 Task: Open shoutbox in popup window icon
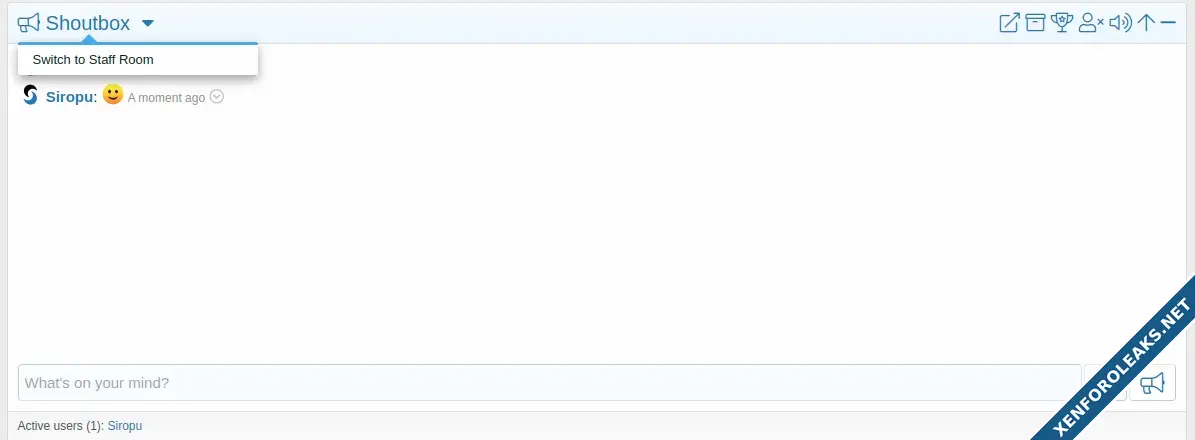pos(1009,23)
